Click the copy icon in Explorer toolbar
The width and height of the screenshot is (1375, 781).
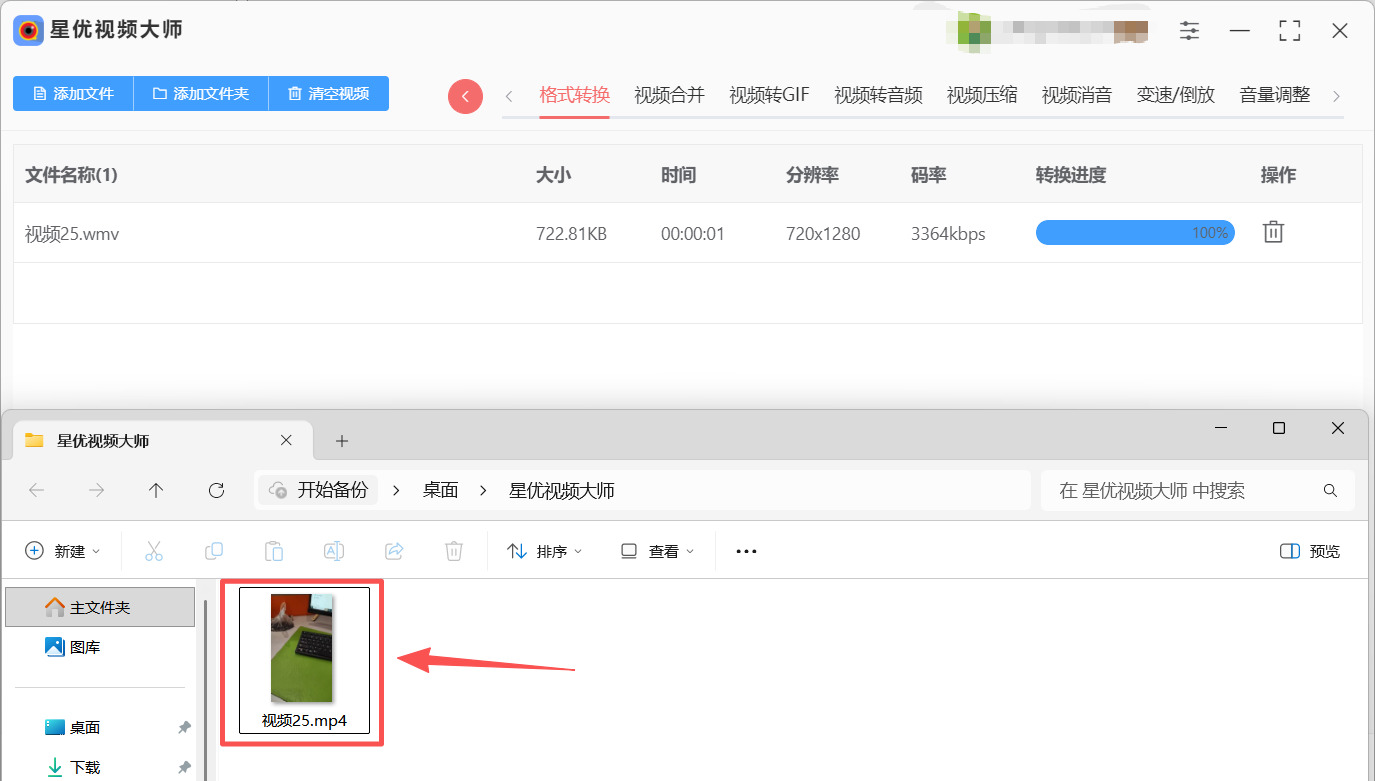coord(214,551)
